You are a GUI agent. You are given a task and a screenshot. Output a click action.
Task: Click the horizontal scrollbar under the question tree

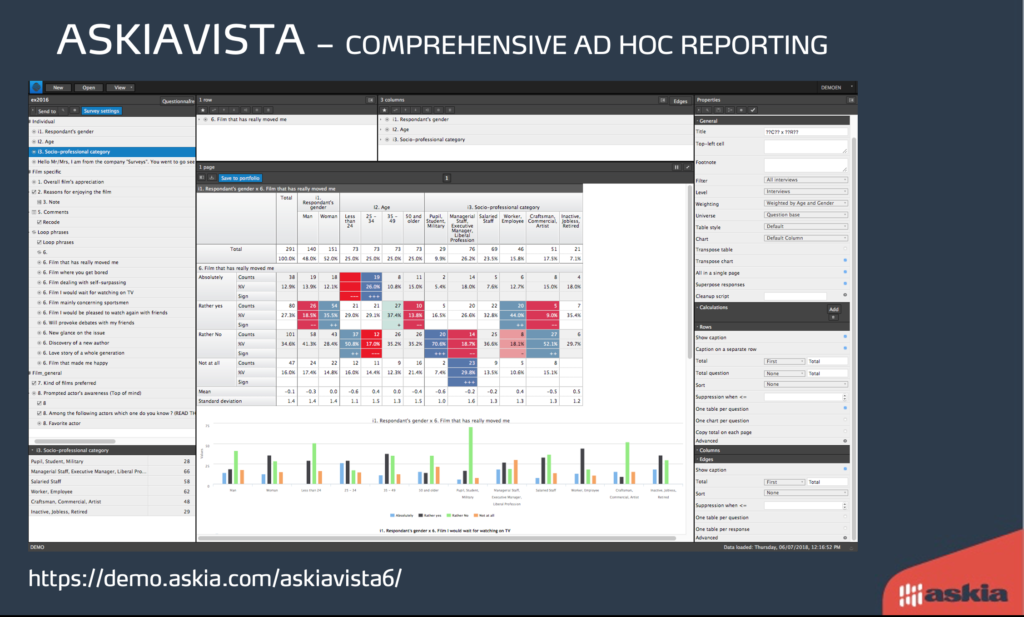pos(74,441)
